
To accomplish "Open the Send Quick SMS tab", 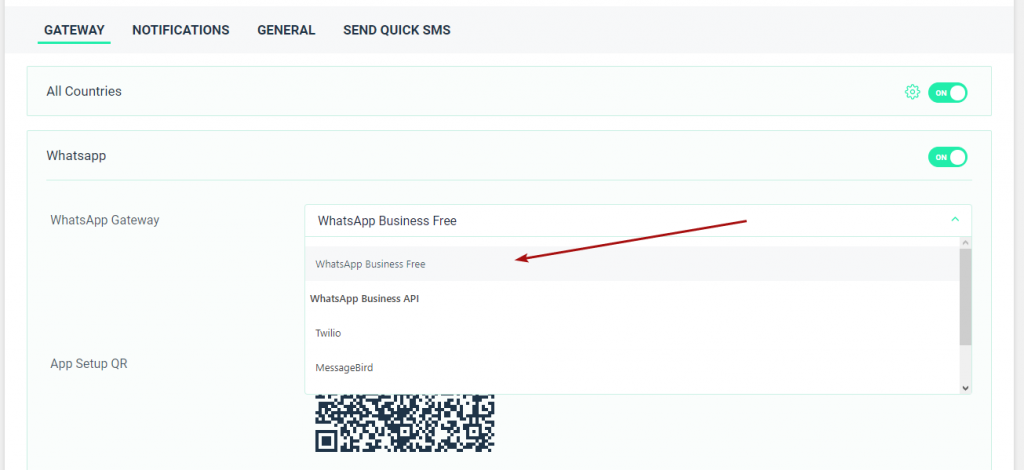I will coord(397,30).
